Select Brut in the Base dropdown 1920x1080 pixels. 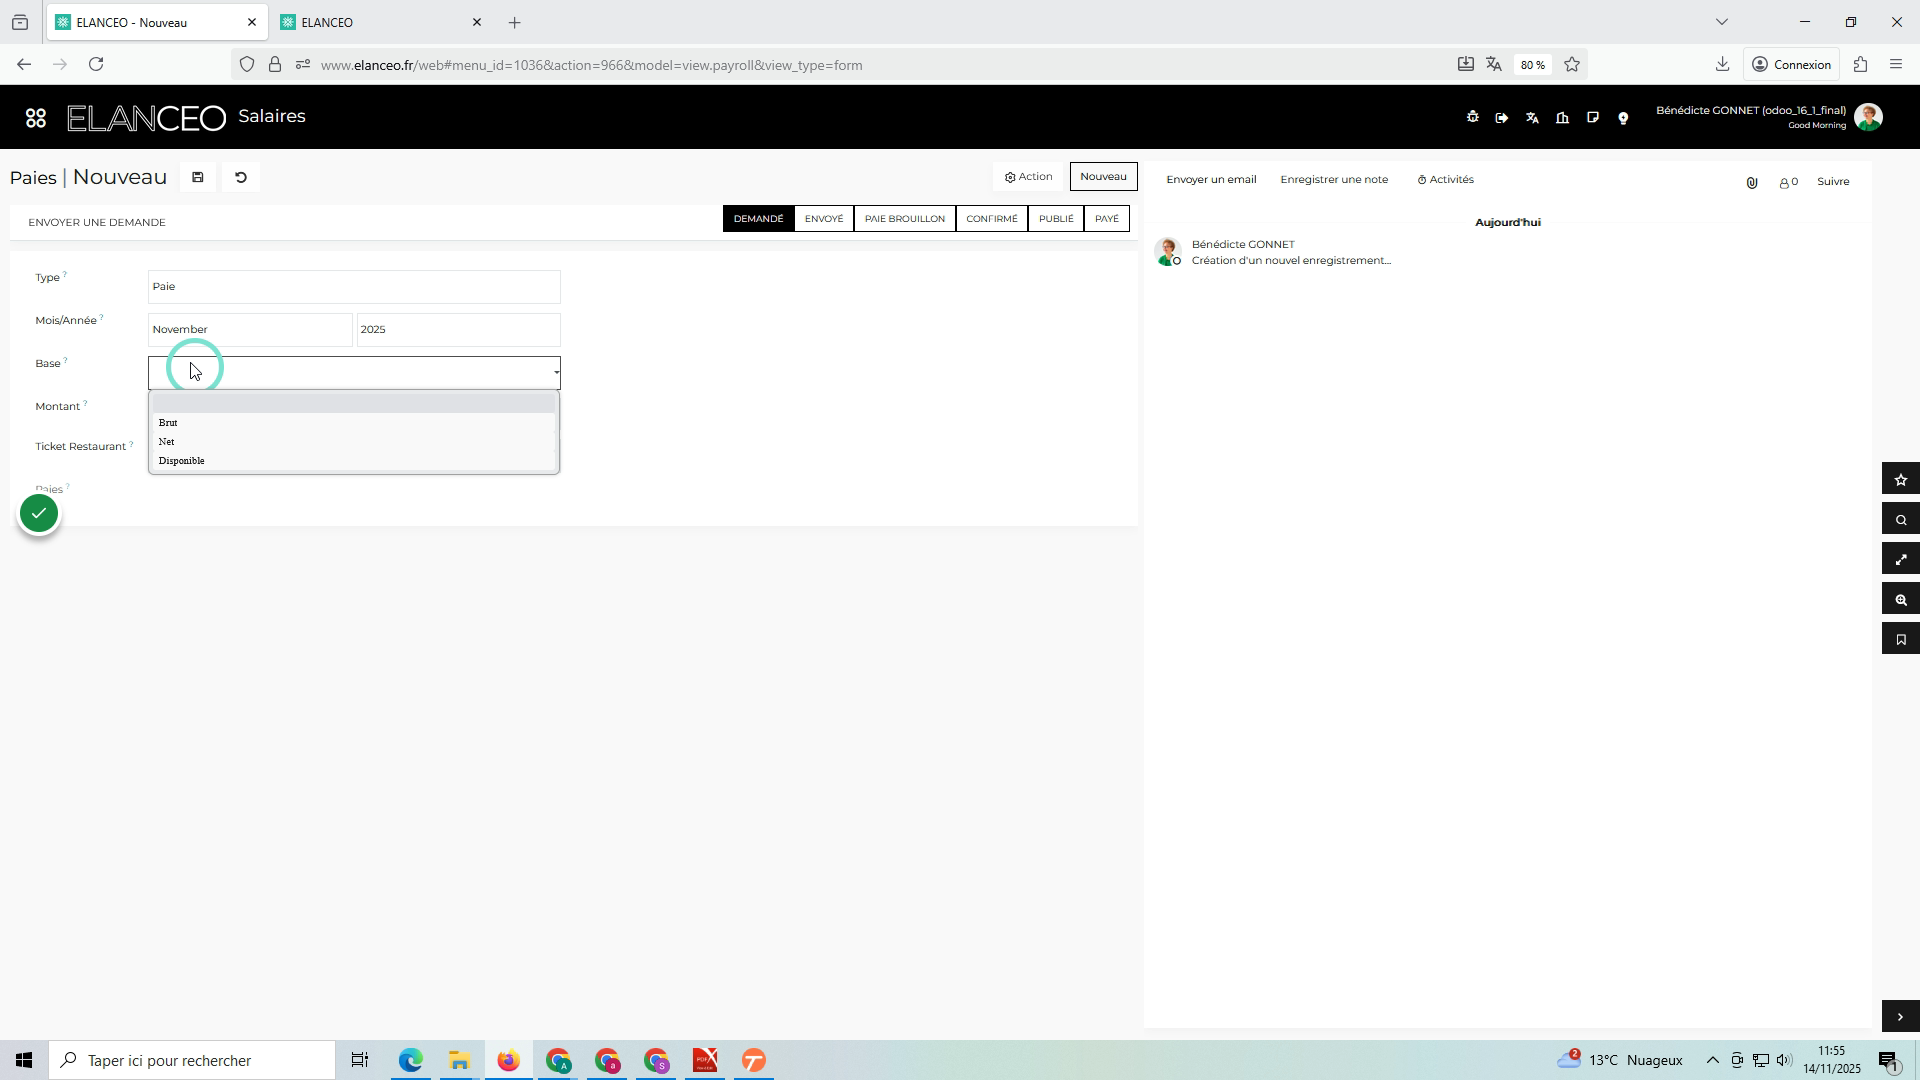click(x=353, y=423)
